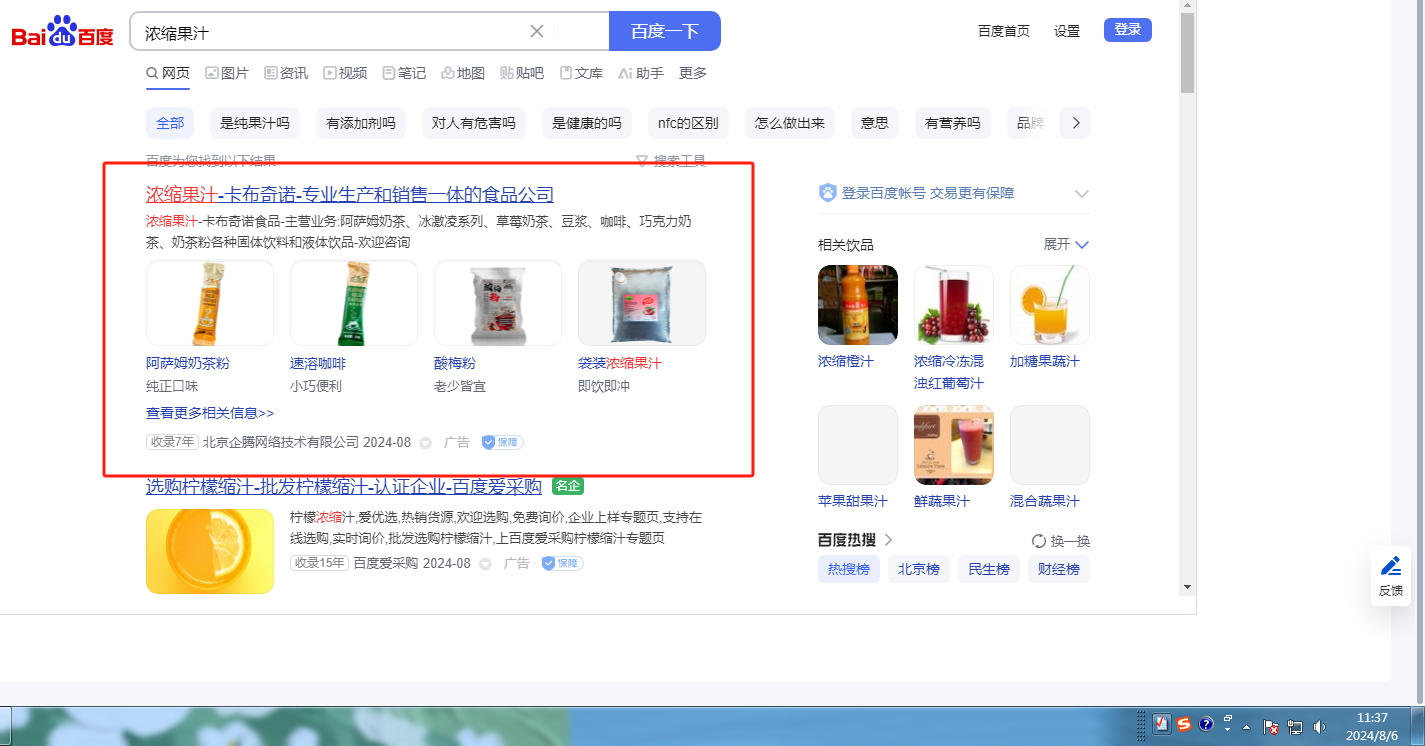Switch to the 地图 search tab

coord(463,73)
